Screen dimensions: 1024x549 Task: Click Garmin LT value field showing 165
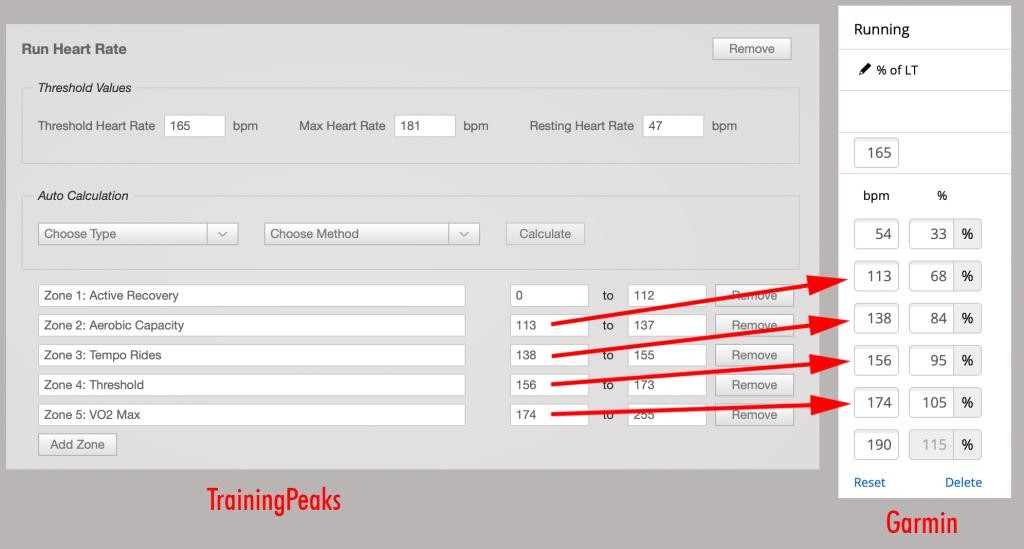coord(876,153)
